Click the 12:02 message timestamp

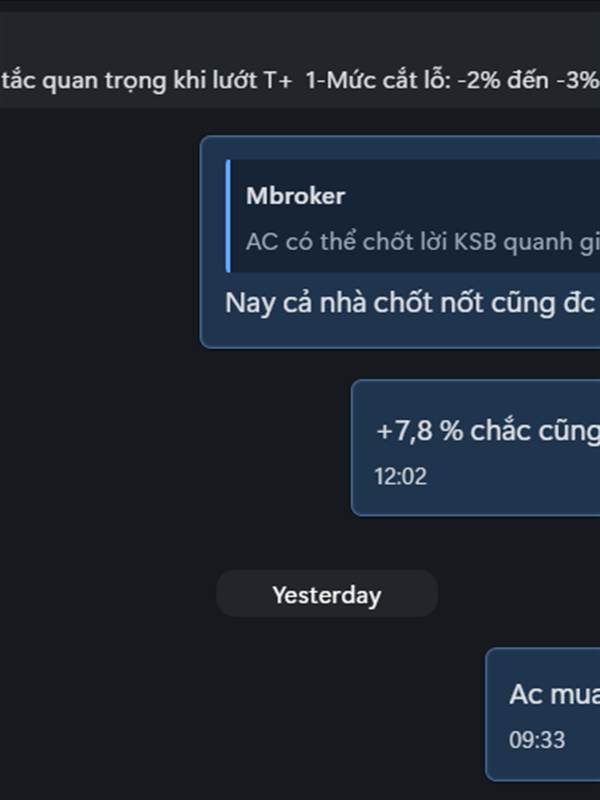coord(401,477)
